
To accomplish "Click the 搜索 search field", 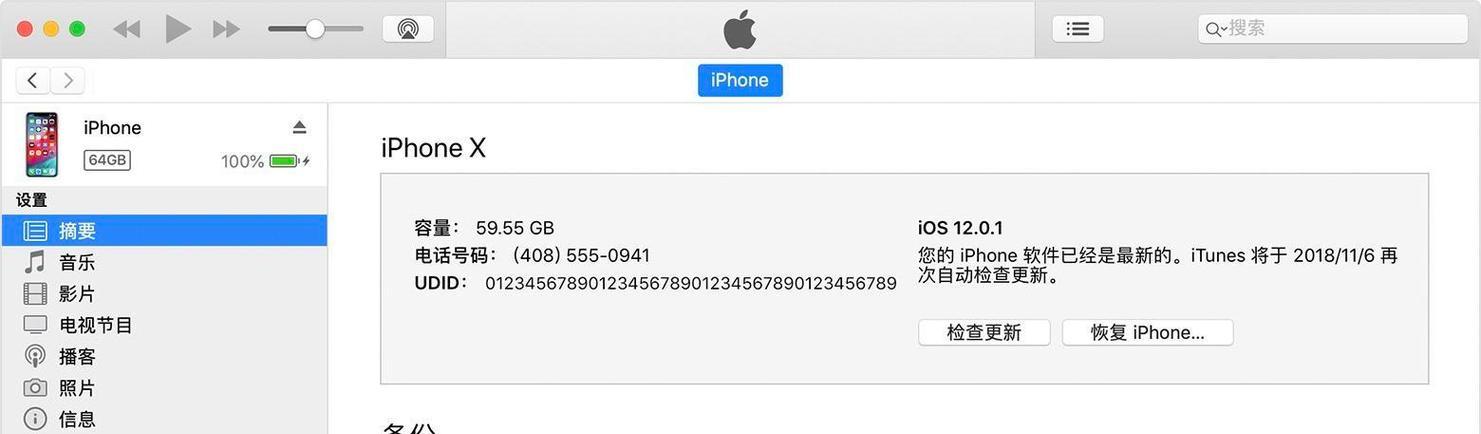I will click(x=1332, y=29).
